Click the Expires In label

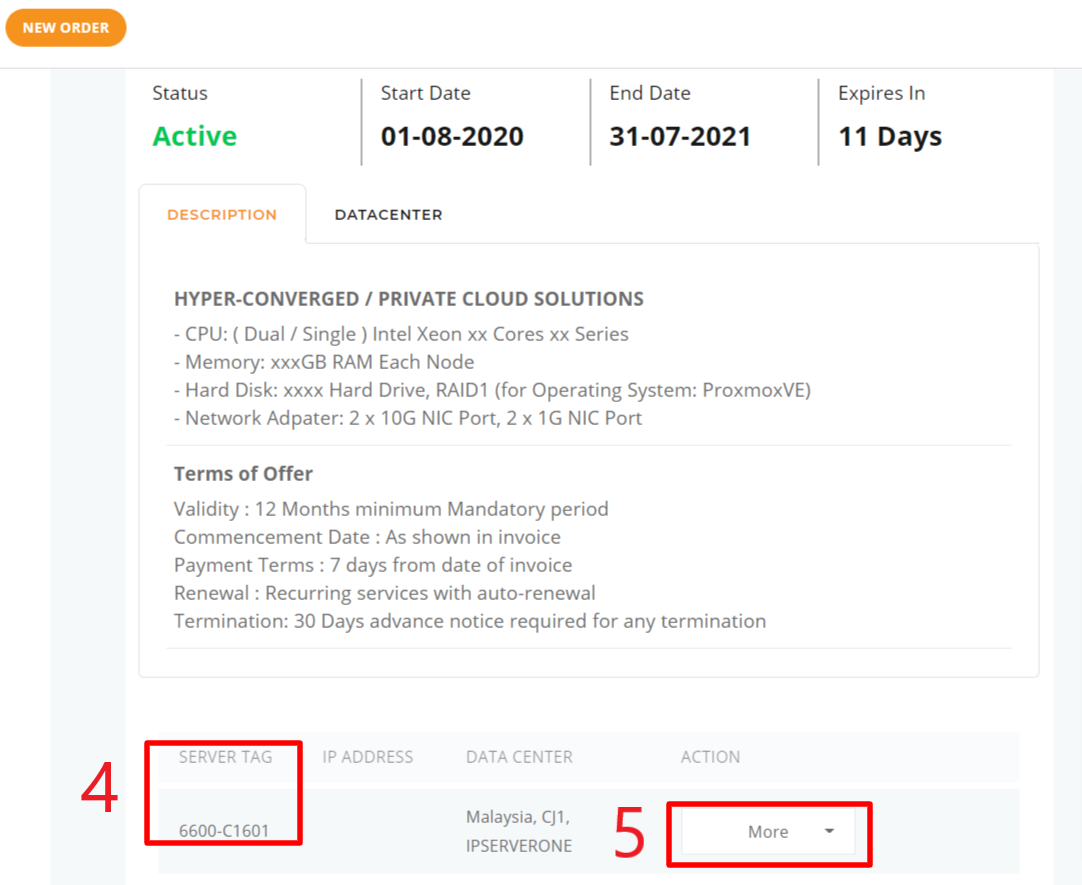[x=881, y=92]
